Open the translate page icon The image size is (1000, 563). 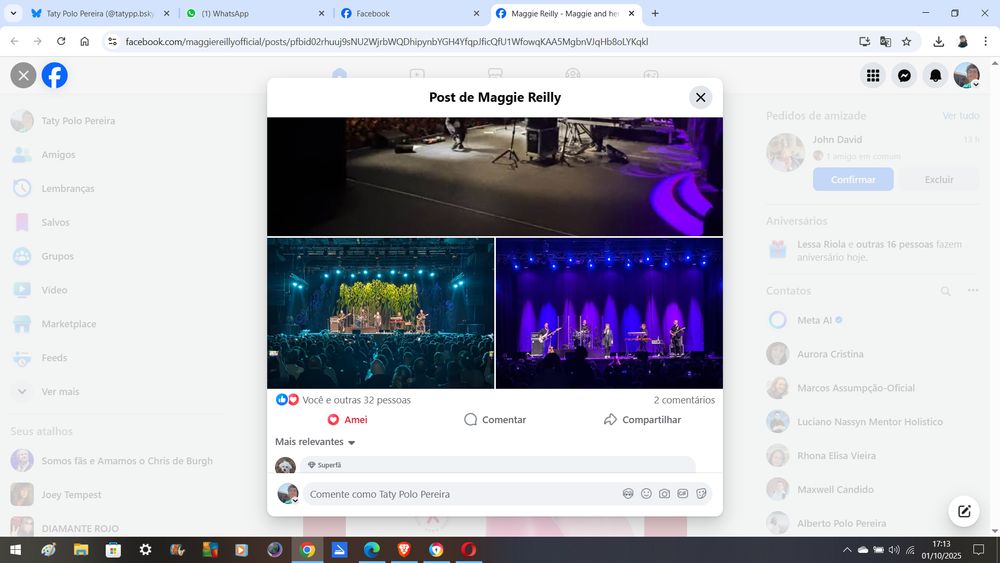pyautogui.click(x=885, y=41)
